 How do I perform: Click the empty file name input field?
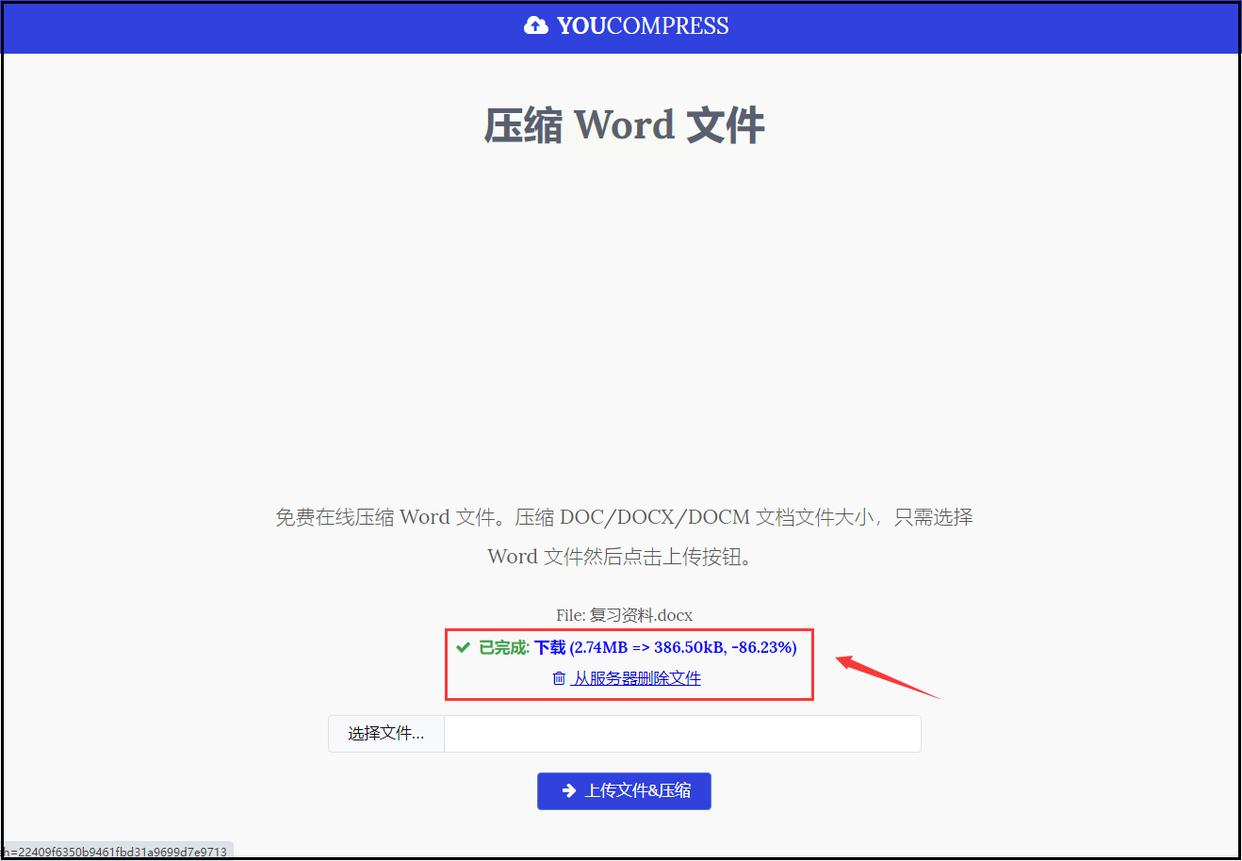(682, 734)
